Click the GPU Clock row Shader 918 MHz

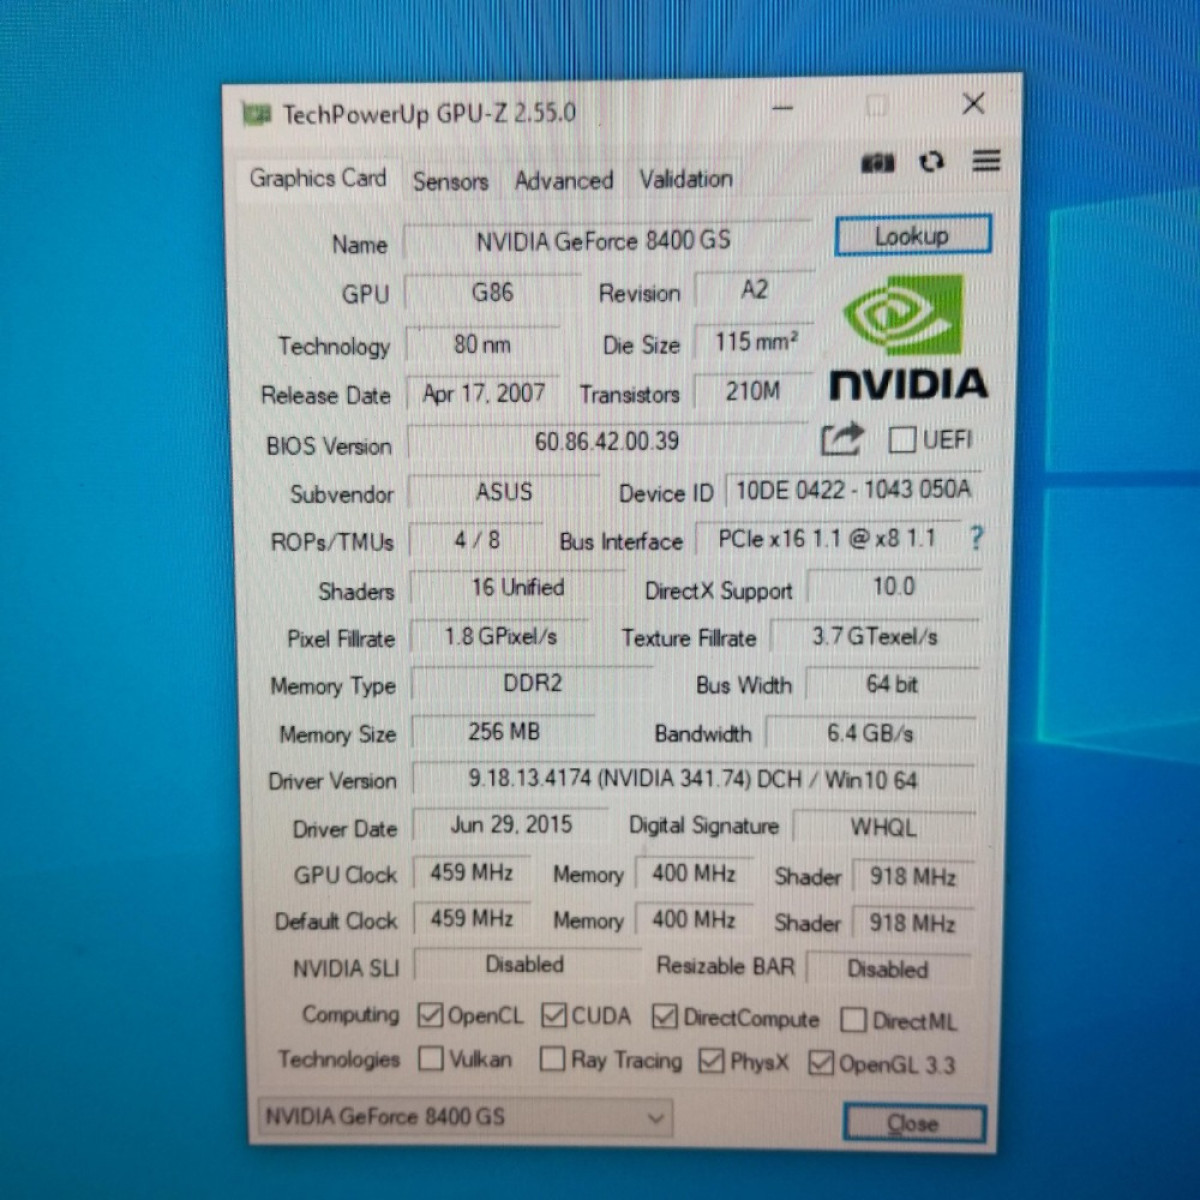(912, 877)
